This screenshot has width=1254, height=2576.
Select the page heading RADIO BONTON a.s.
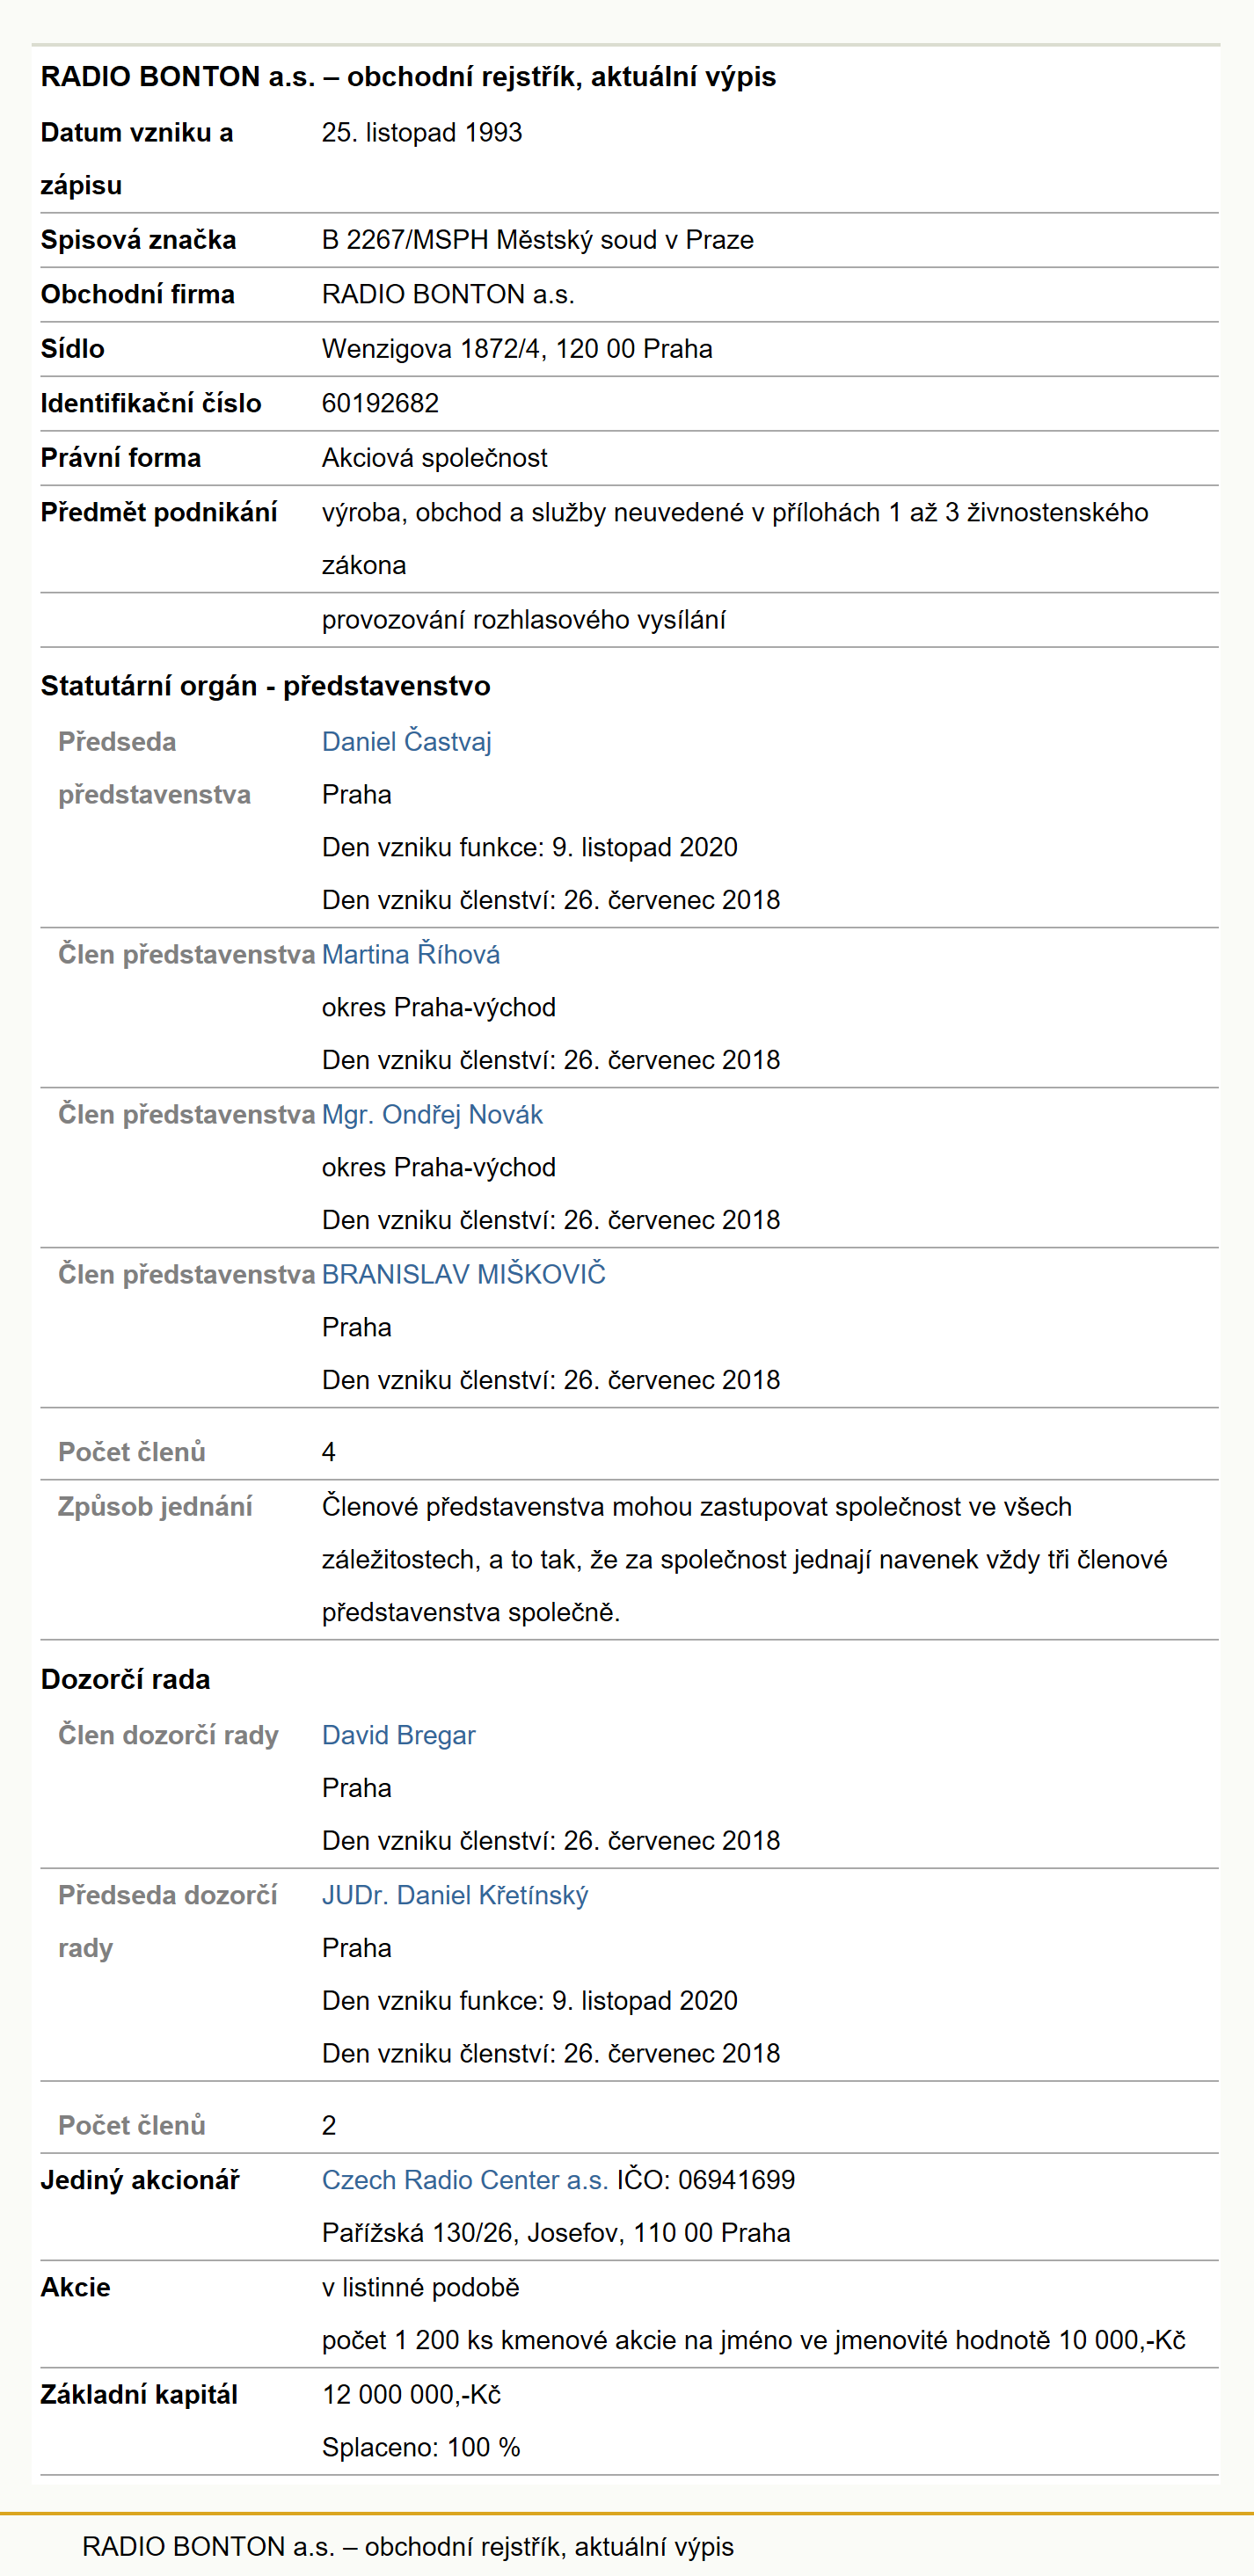[408, 77]
